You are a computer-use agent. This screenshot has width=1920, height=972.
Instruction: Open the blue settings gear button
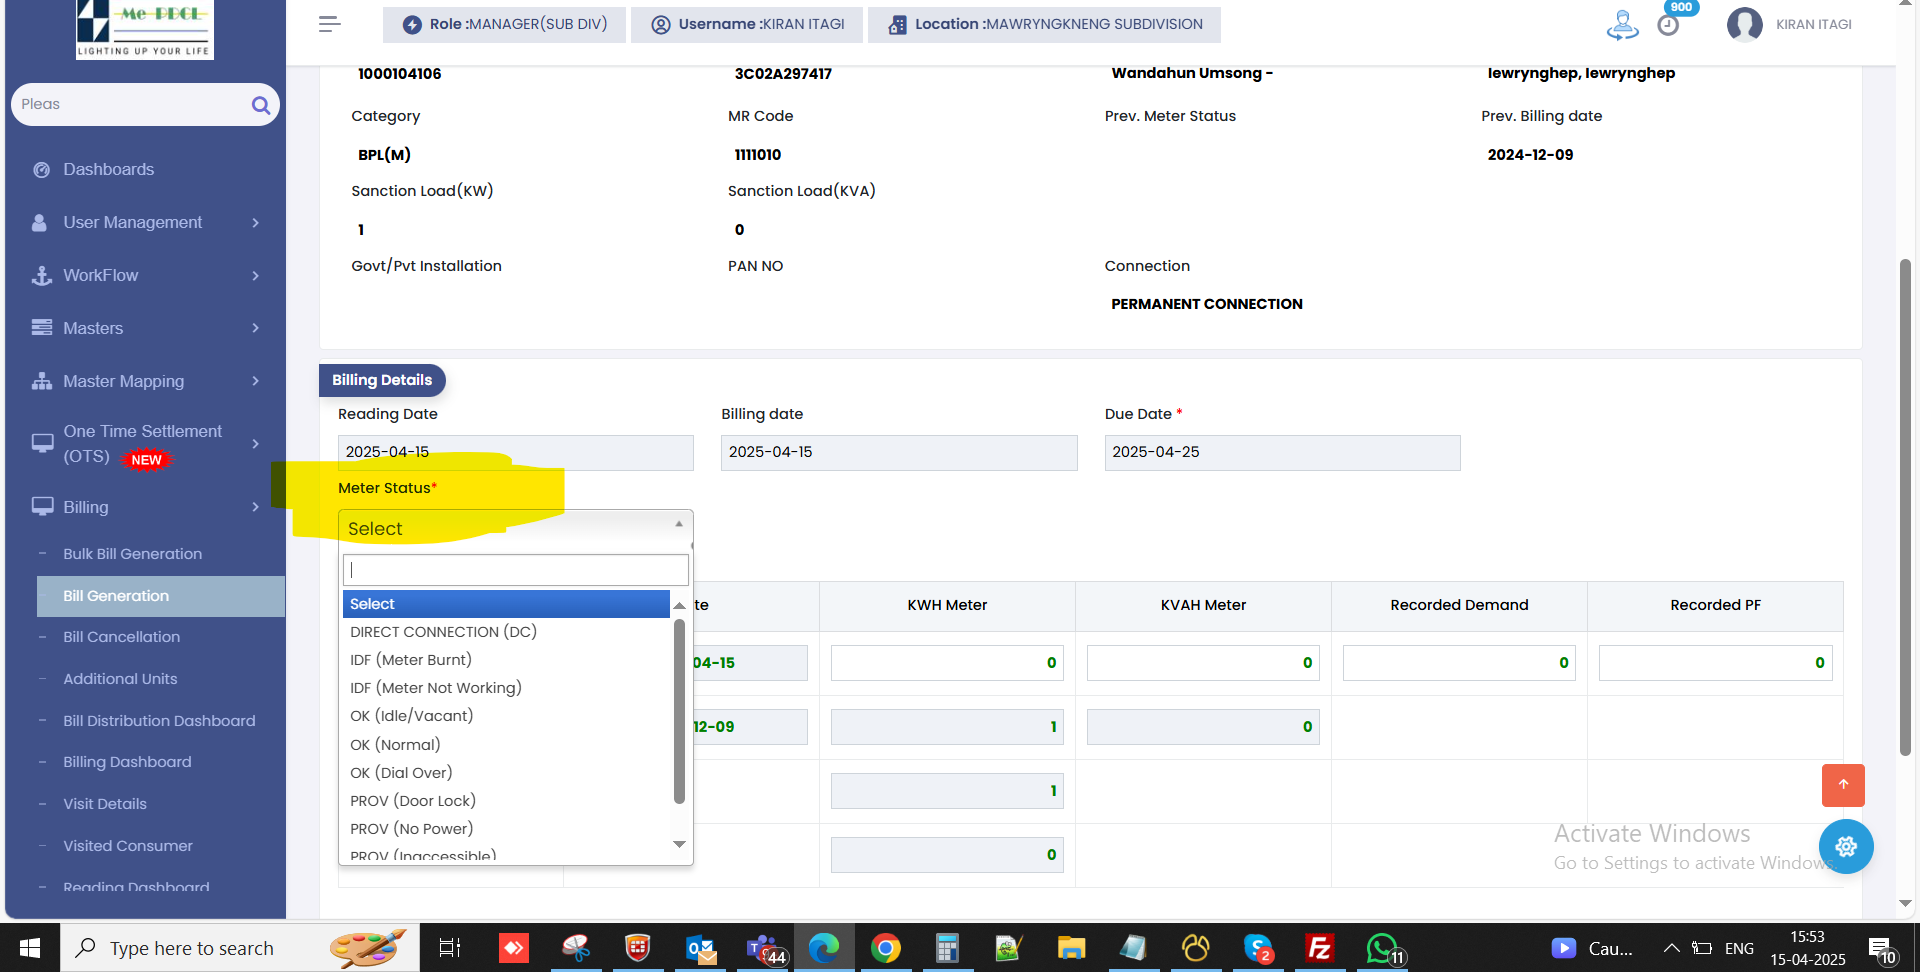1845,846
